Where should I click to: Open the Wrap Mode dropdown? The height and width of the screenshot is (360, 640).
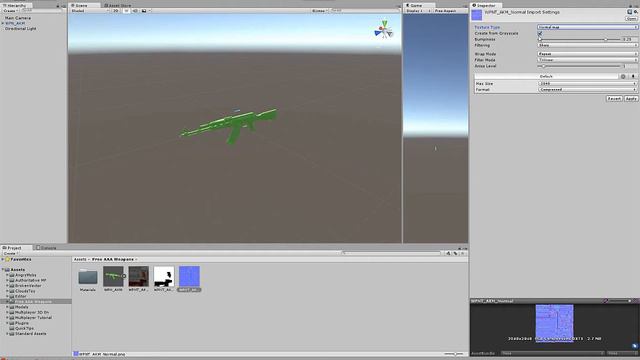point(587,54)
